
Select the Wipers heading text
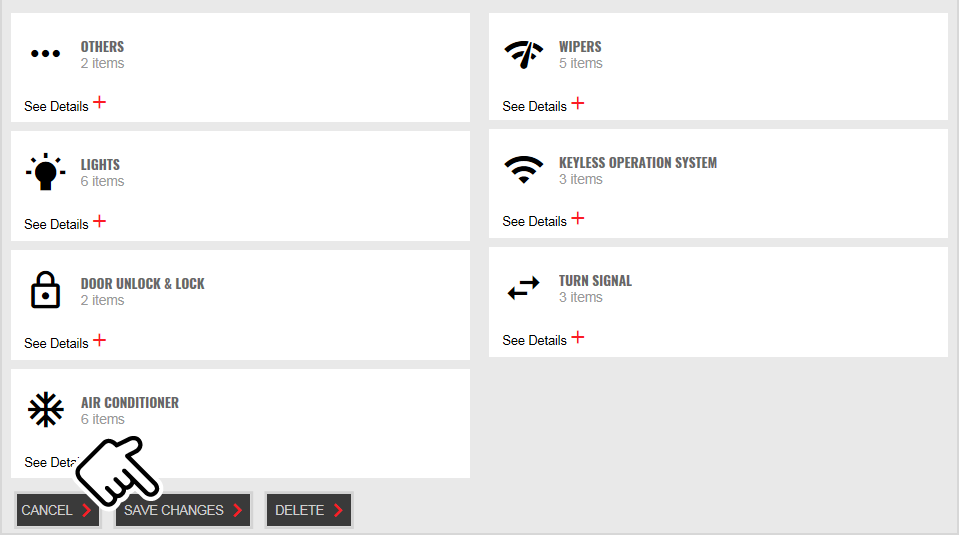580,46
